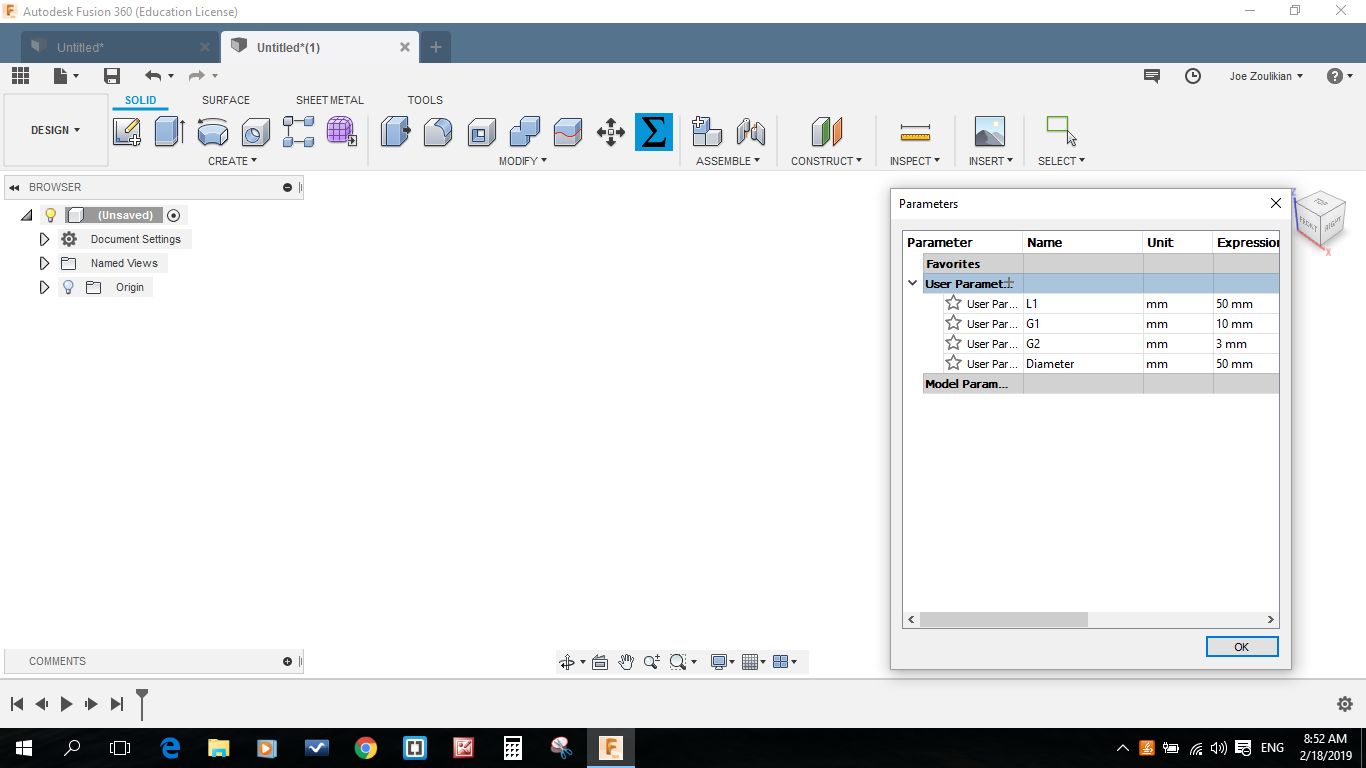Screen dimensions: 1366x768
Task: Open the Joe Zoulikian account menu
Action: click(1266, 76)
